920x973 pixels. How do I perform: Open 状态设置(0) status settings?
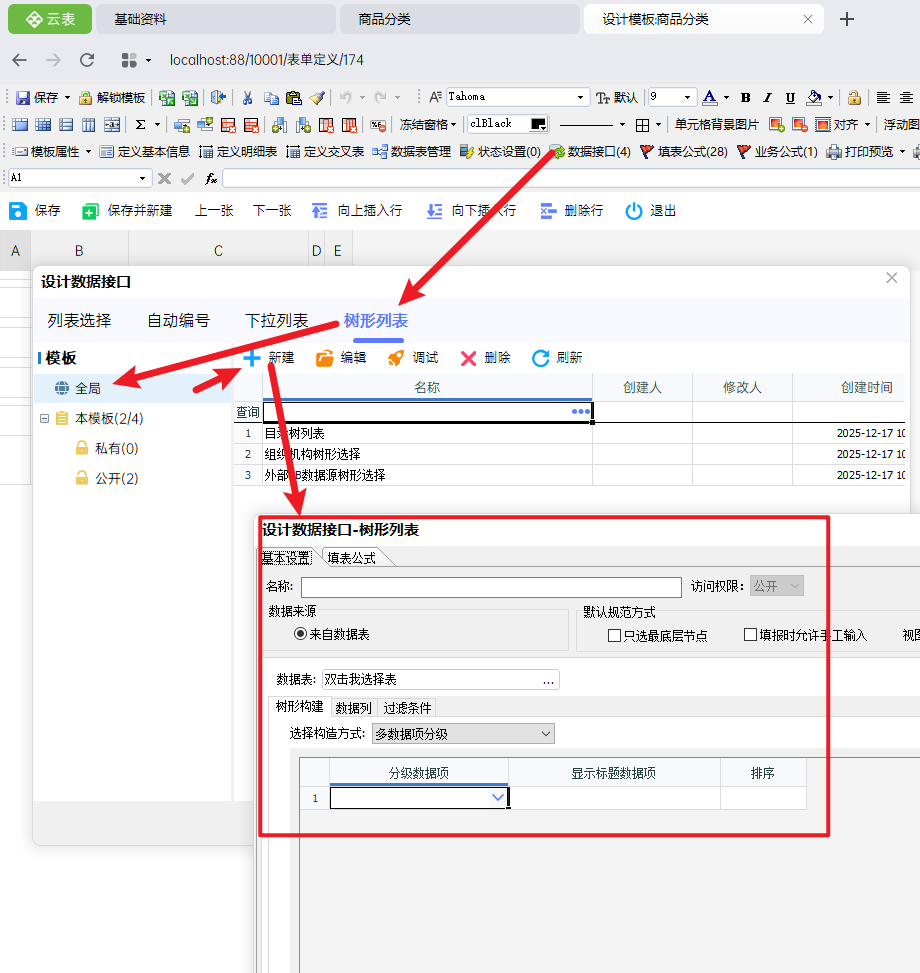(x=501, y=151)
